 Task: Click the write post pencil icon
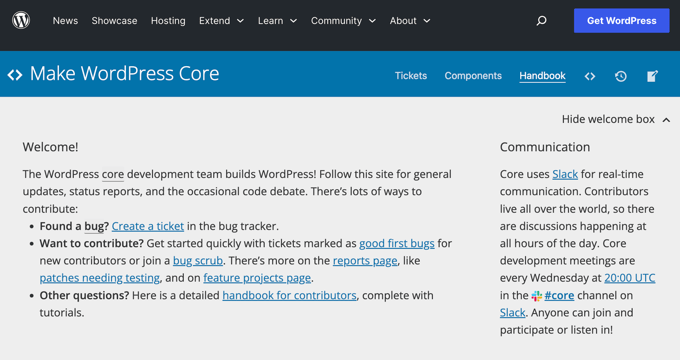[x=652, y=76]
